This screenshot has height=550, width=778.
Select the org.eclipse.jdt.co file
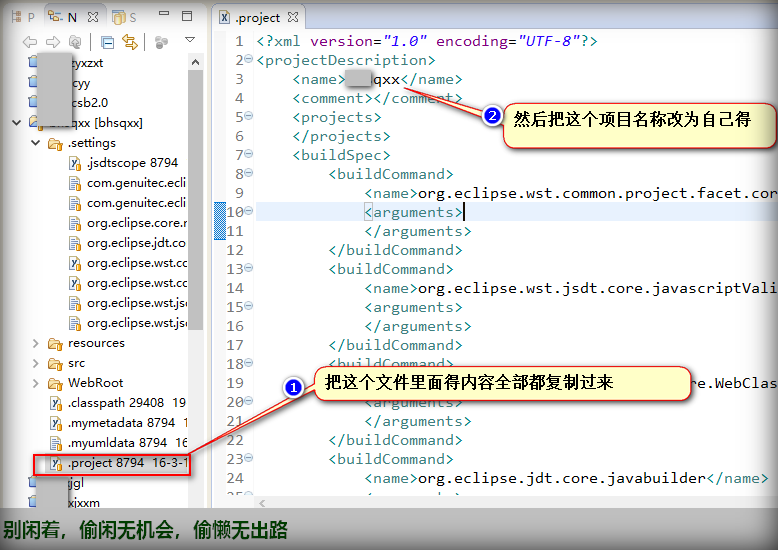tap(136, 243)
